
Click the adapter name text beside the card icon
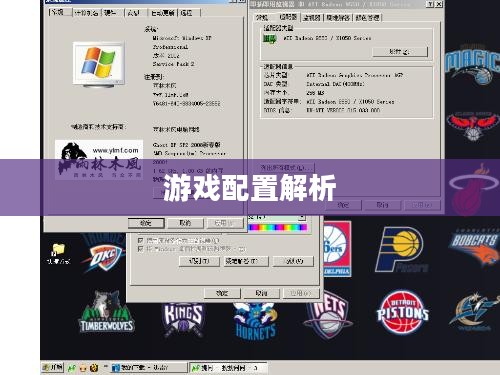327,38
